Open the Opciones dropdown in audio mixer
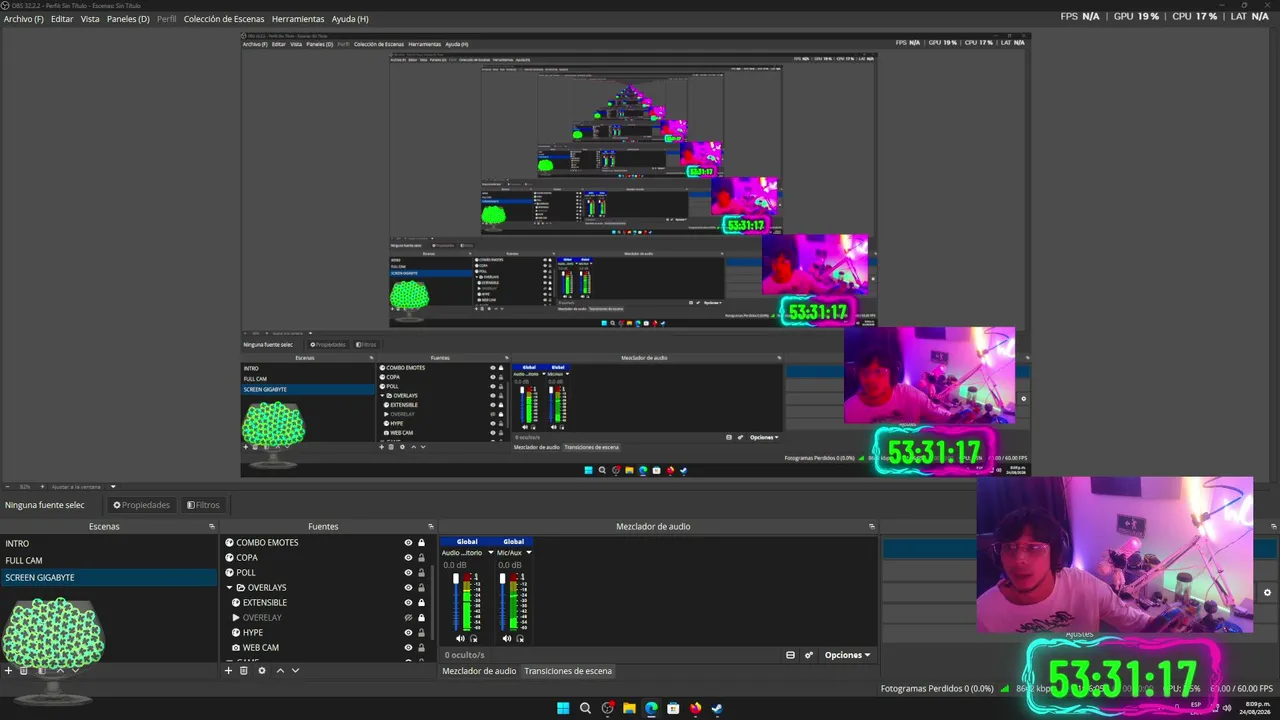 pyautogui.click(x=847, y=655)
